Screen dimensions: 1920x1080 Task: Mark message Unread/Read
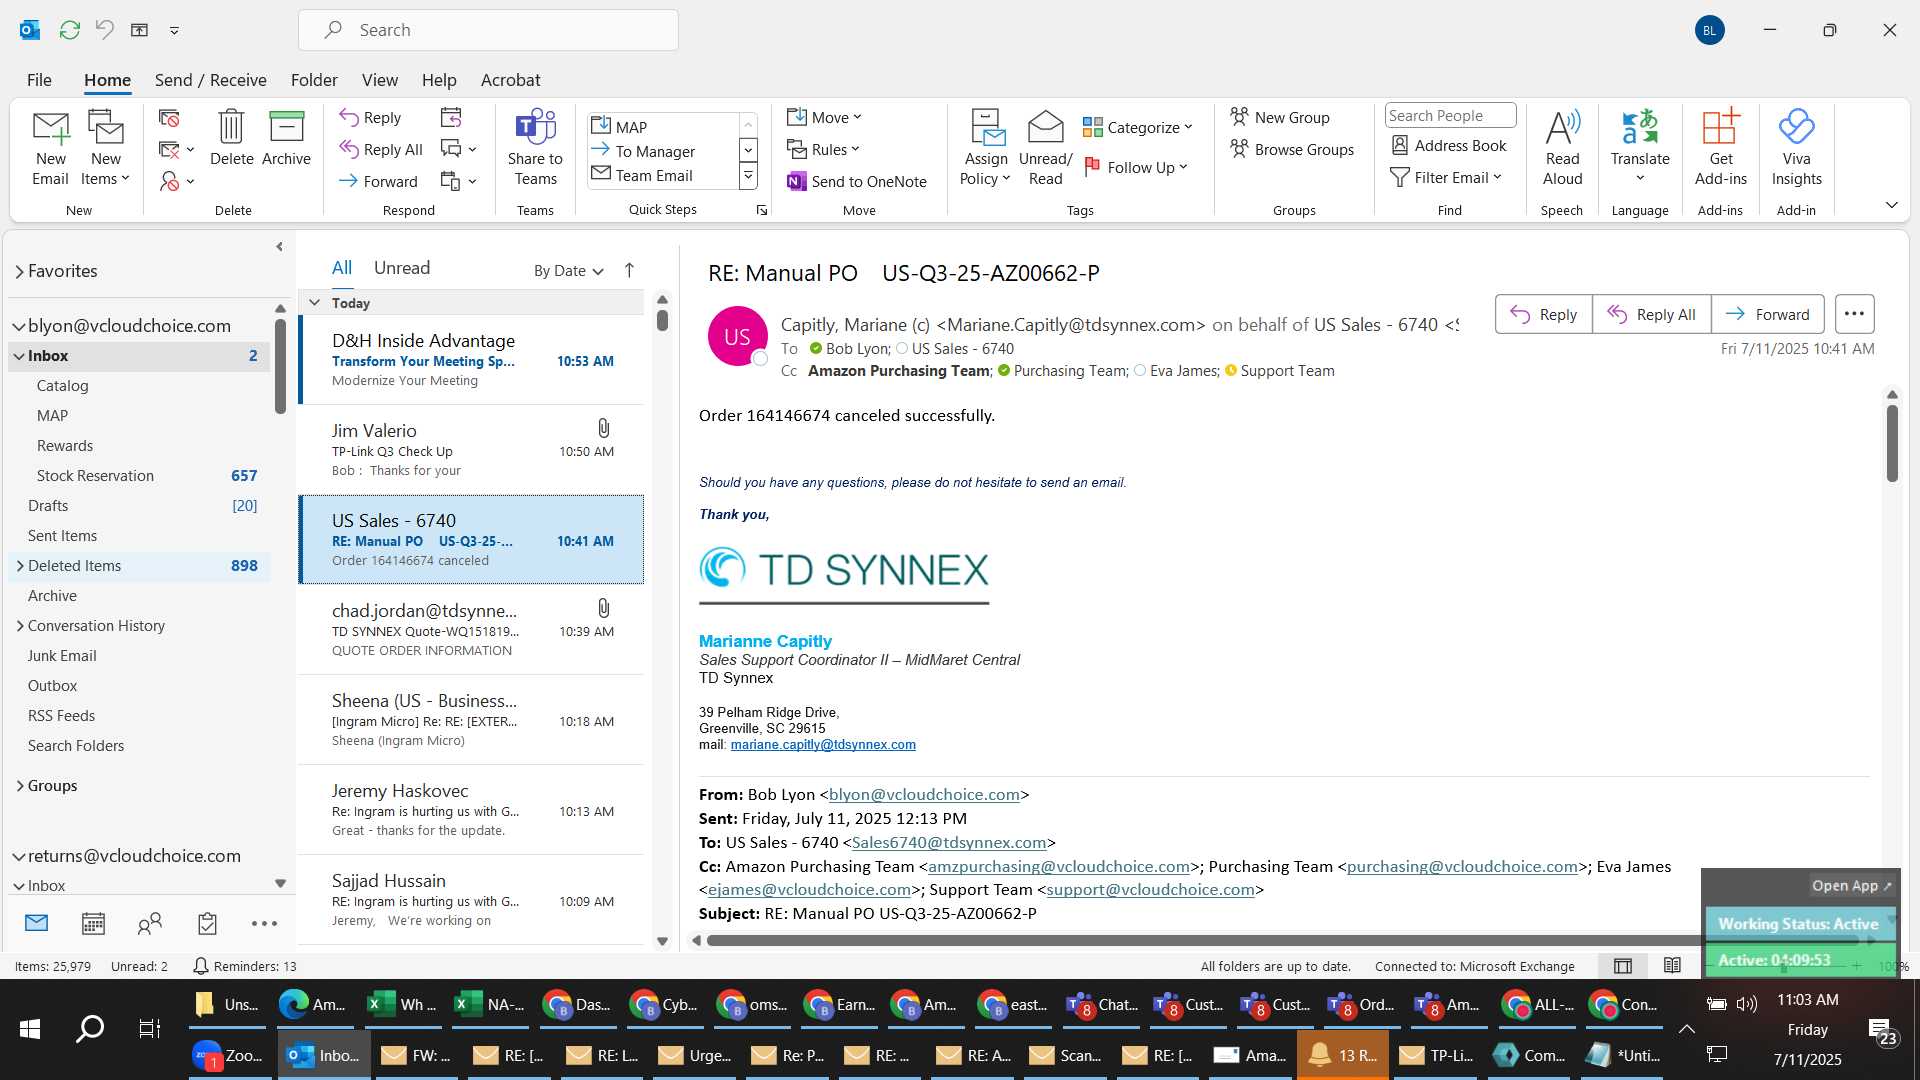point(1045,148)
